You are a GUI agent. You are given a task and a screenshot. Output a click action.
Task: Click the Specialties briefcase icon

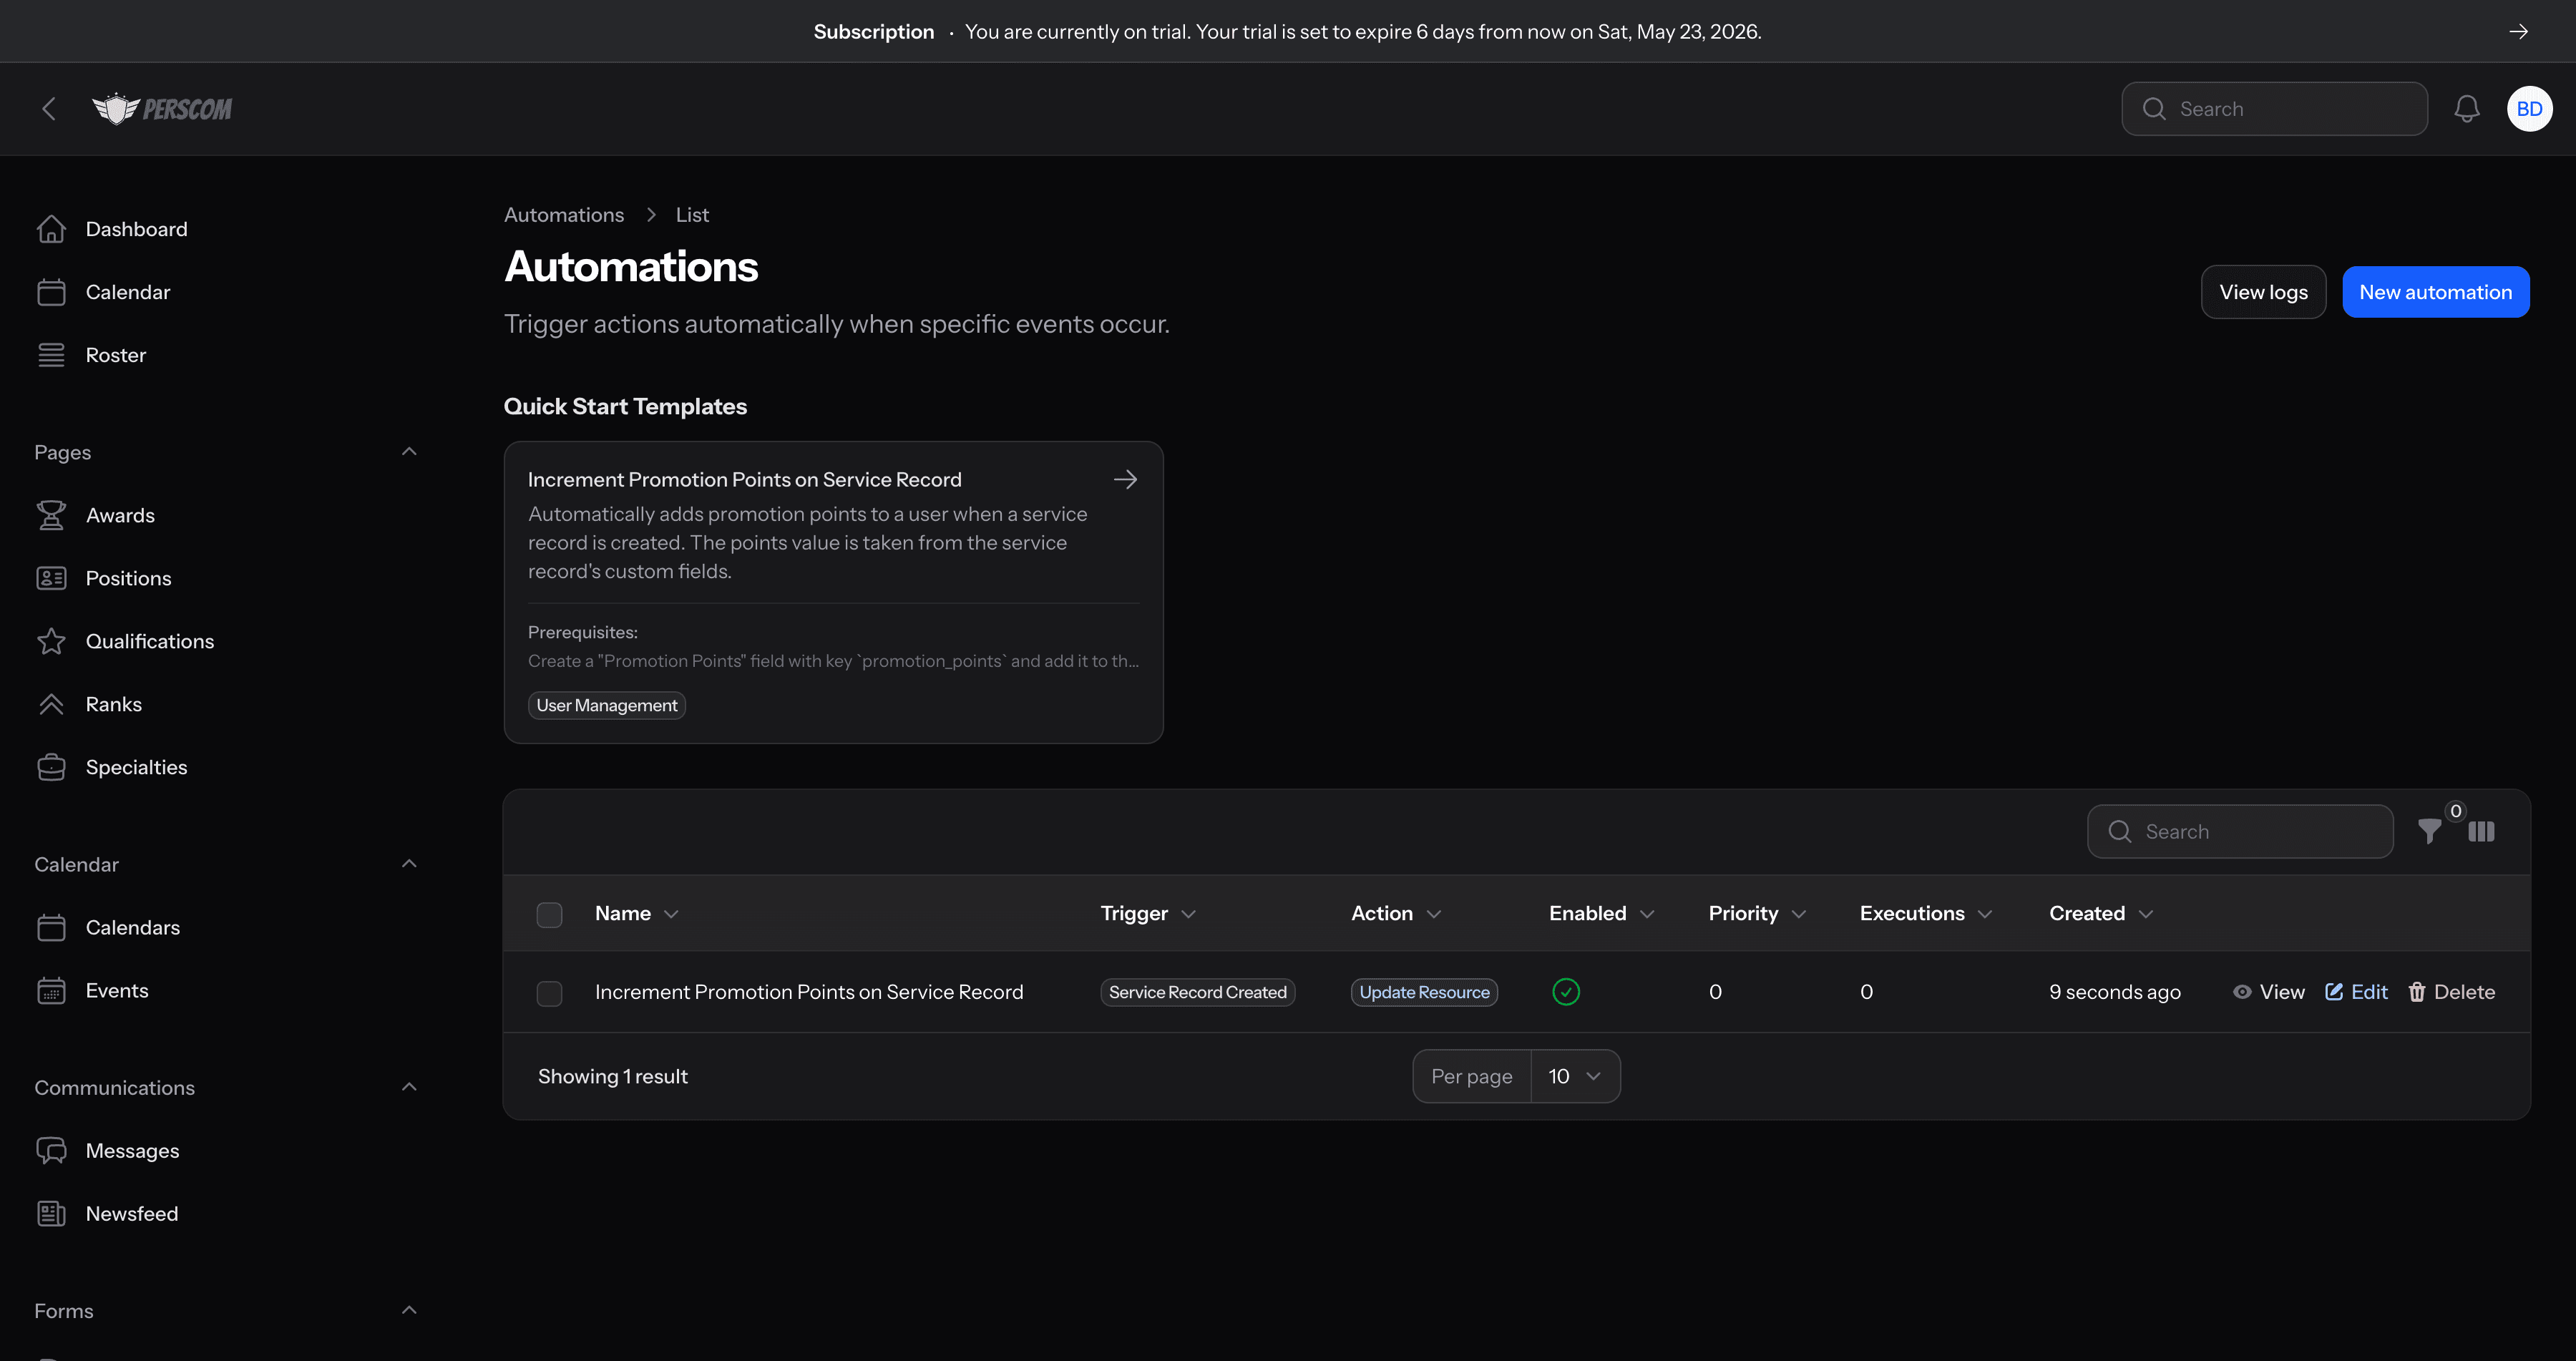tap(51, 767)
